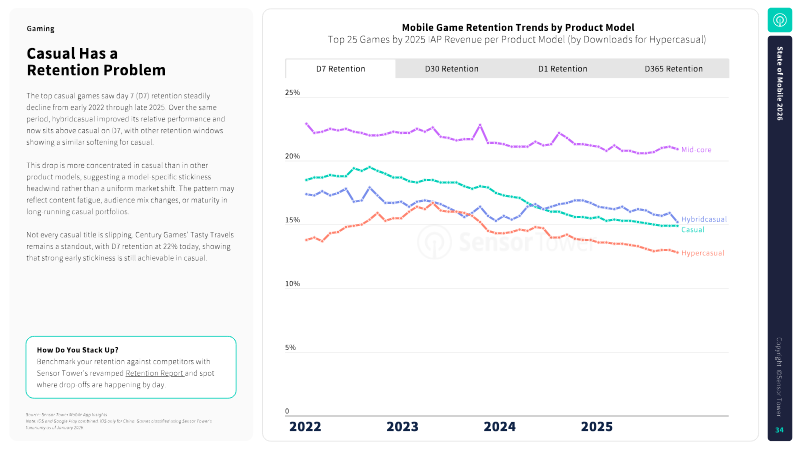Click the Gaming section label
Screen dimensions: 800x450
tap(41, 29)
